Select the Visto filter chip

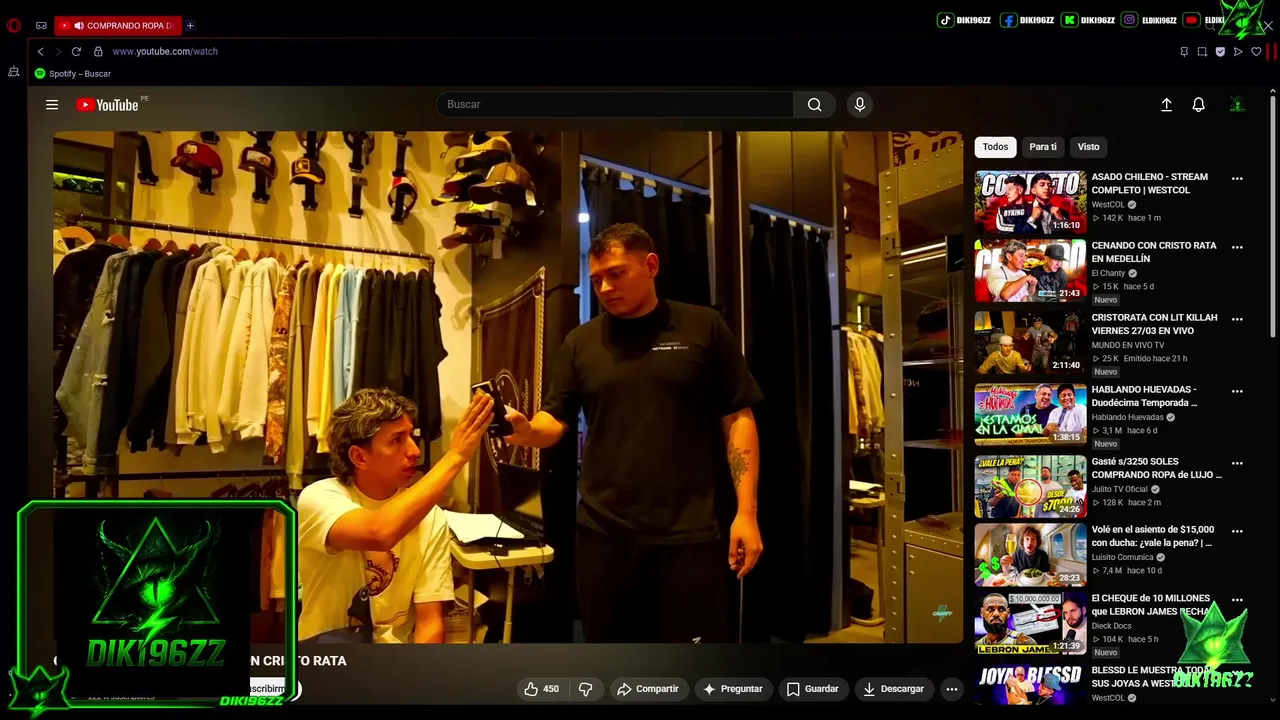point(1088,147)
